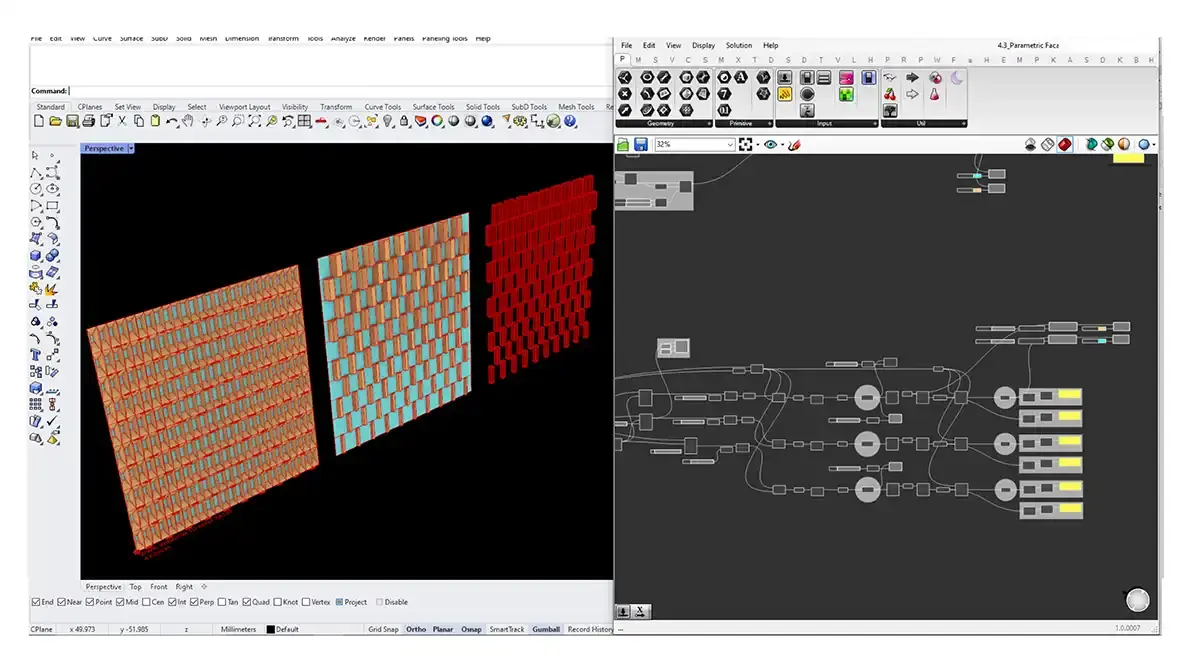The image size is (1190, 666).
Task: Open the Solution menu in Grasshopper
Action: click(738, 46)
